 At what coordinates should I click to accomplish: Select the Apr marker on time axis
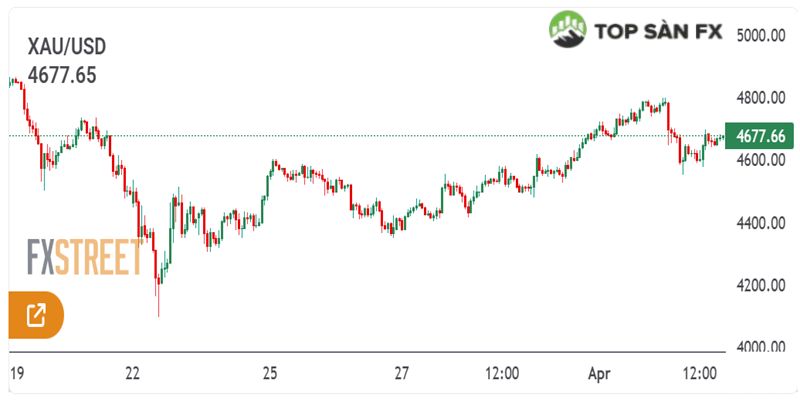coord(600,373)
